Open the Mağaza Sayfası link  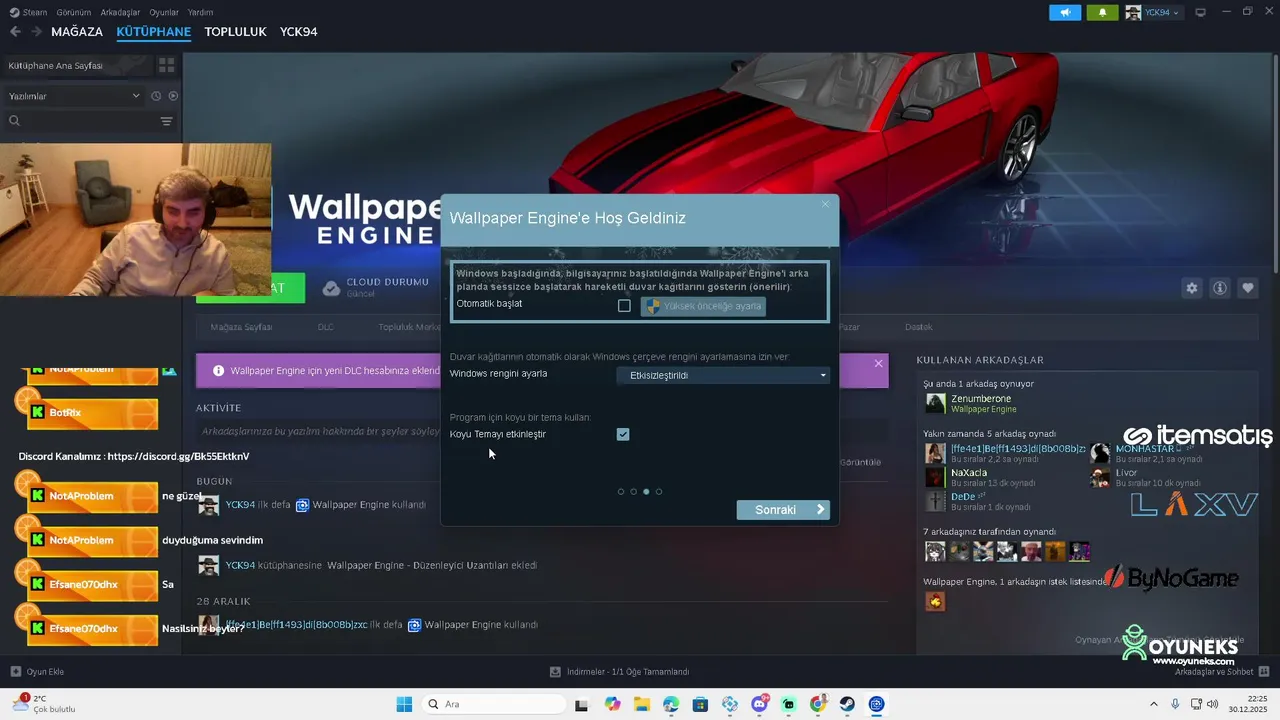click(241, 327)
